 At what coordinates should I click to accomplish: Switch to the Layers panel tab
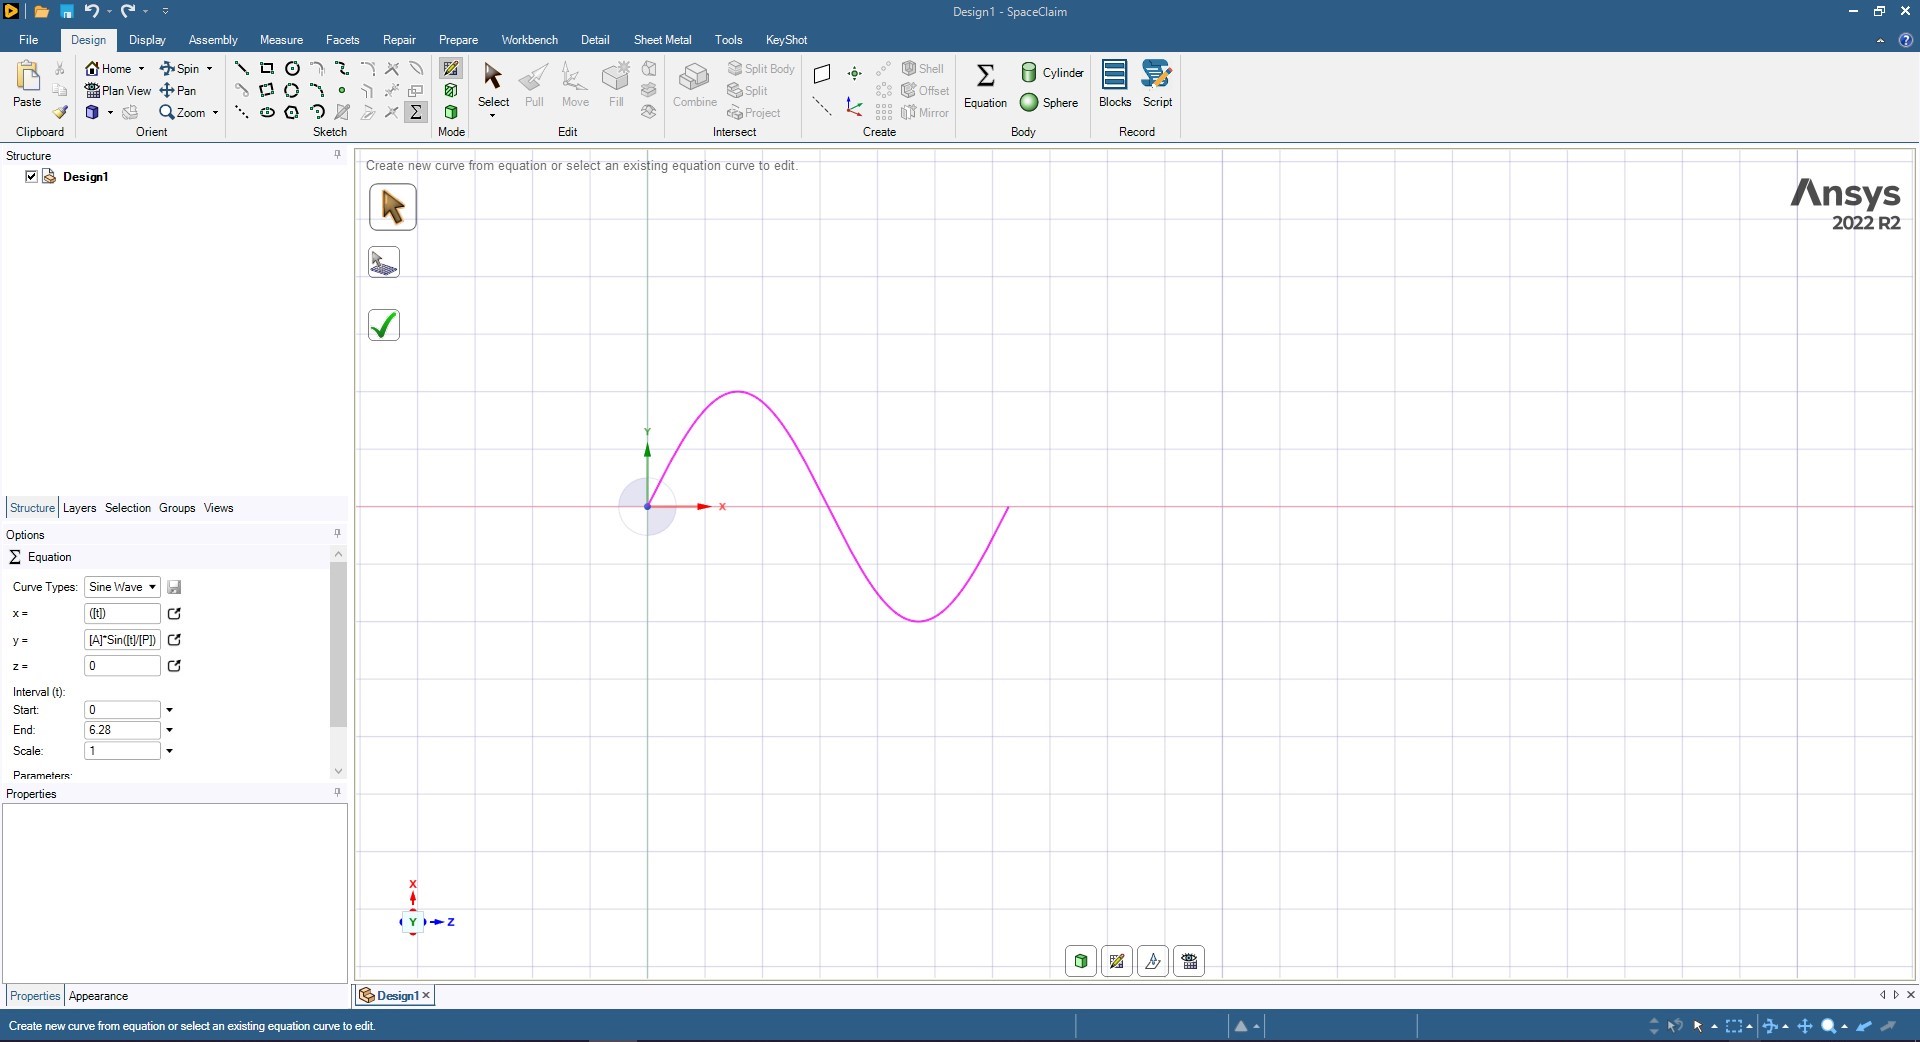(80, 508)
